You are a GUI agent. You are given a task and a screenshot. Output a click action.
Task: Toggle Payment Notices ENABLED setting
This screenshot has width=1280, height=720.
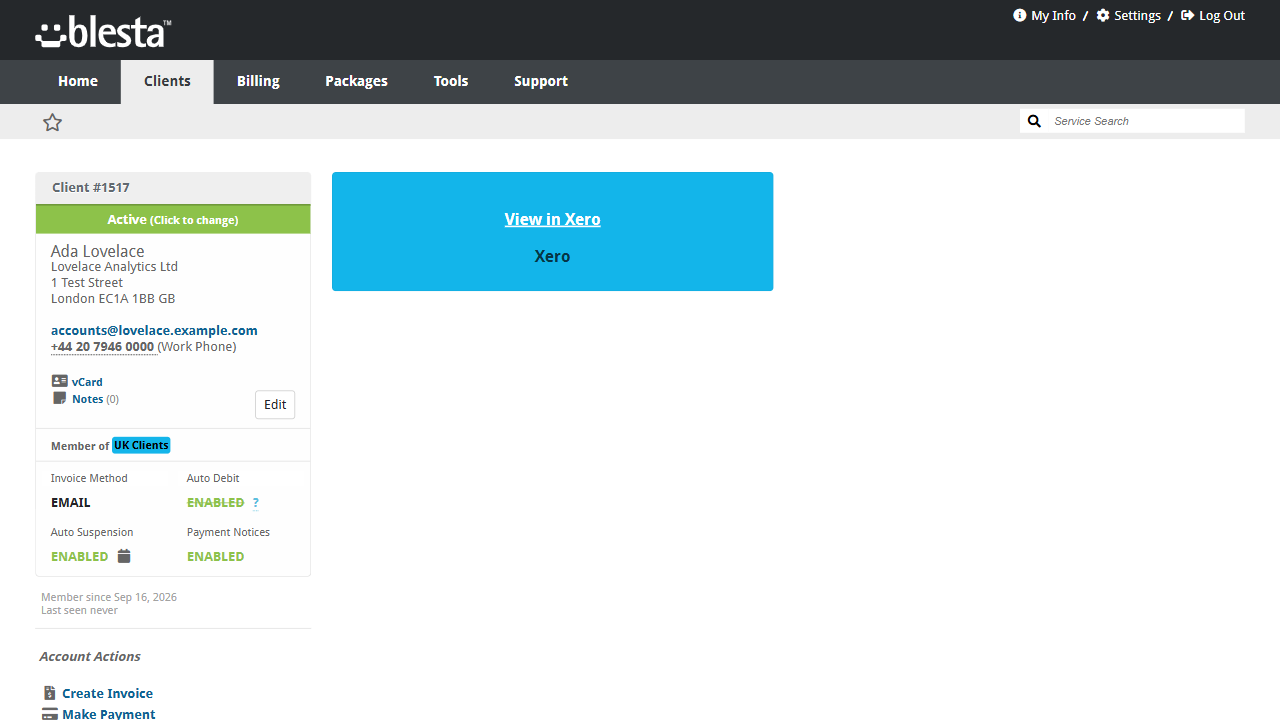point(215,557)
